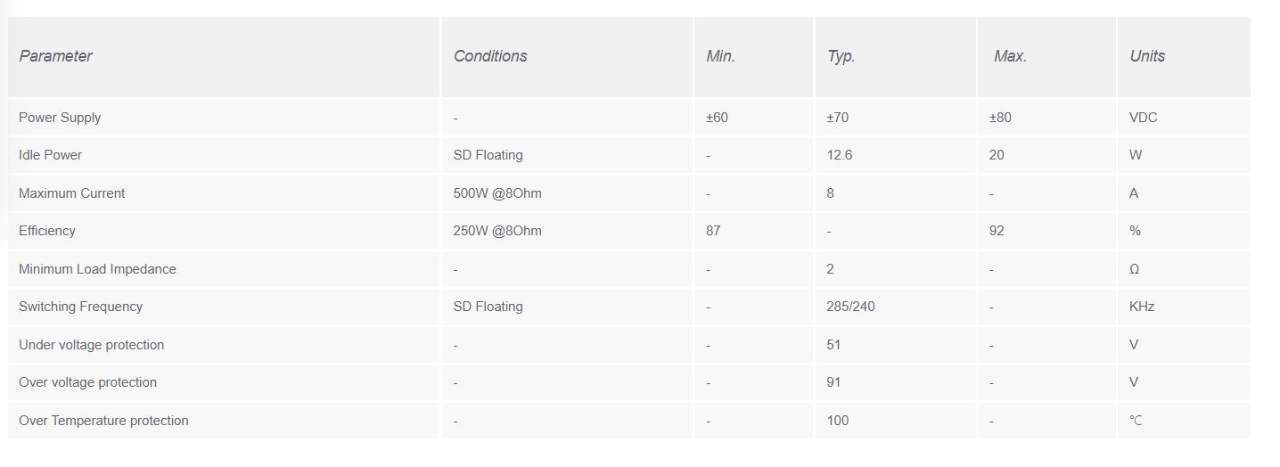Click Over voltage protection row label
This screenshot has width=1280, height=467.
coord(88,382)
